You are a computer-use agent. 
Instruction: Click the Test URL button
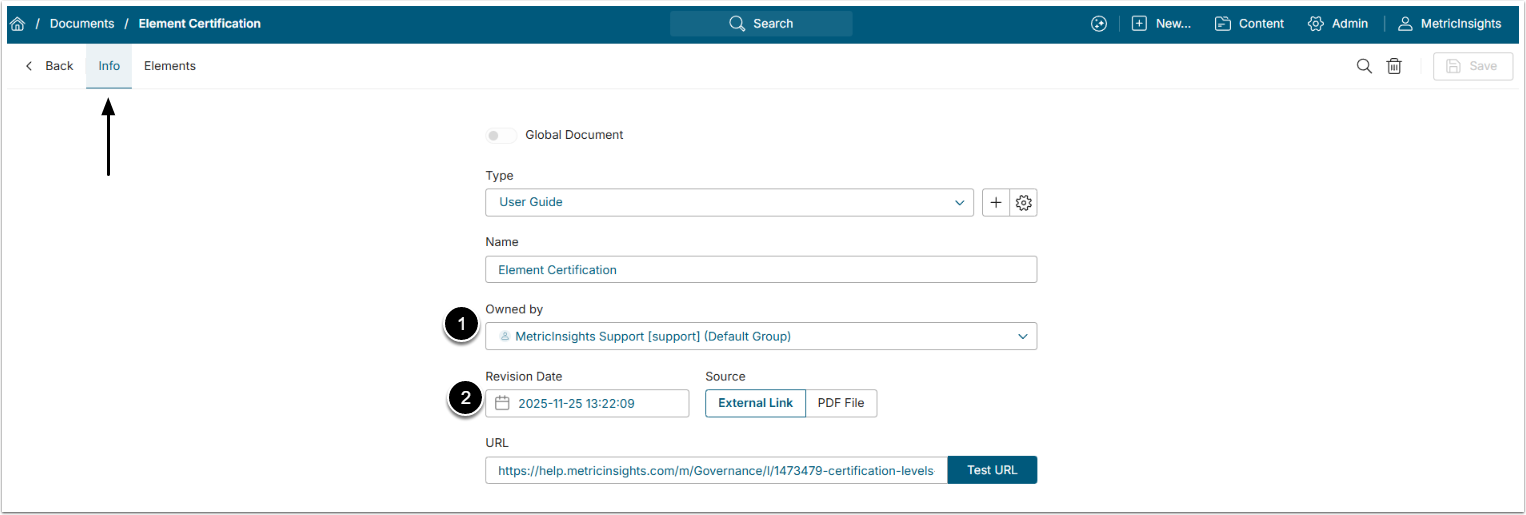[991, 470]
